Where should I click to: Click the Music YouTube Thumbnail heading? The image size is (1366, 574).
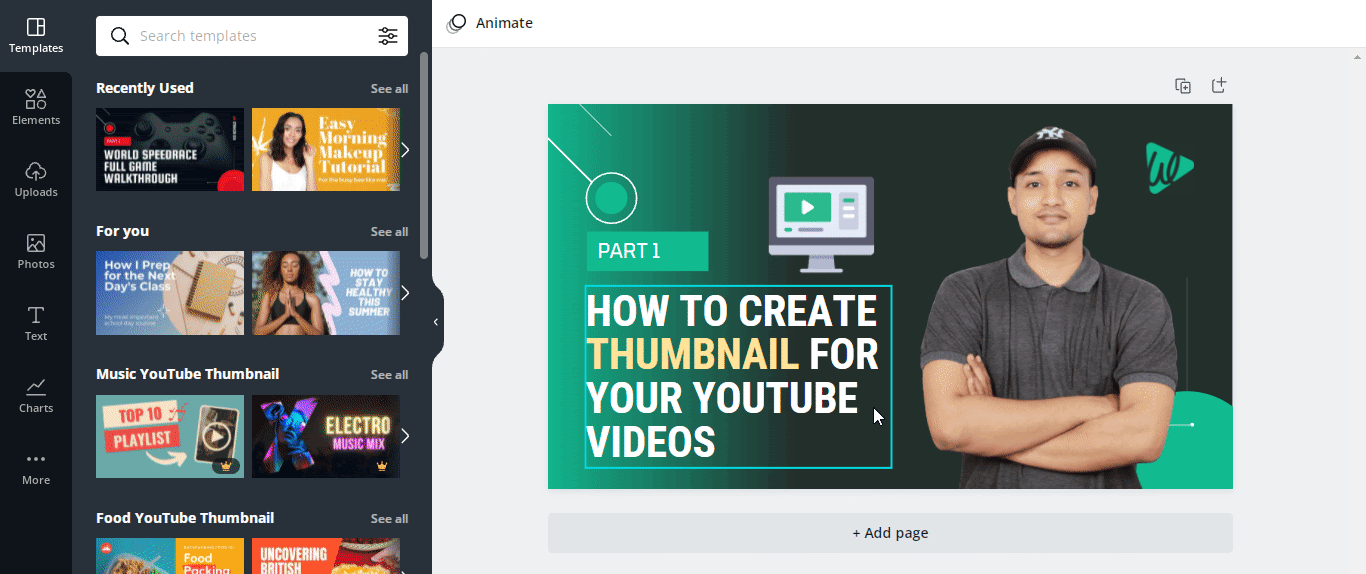[x=188, y=374]
